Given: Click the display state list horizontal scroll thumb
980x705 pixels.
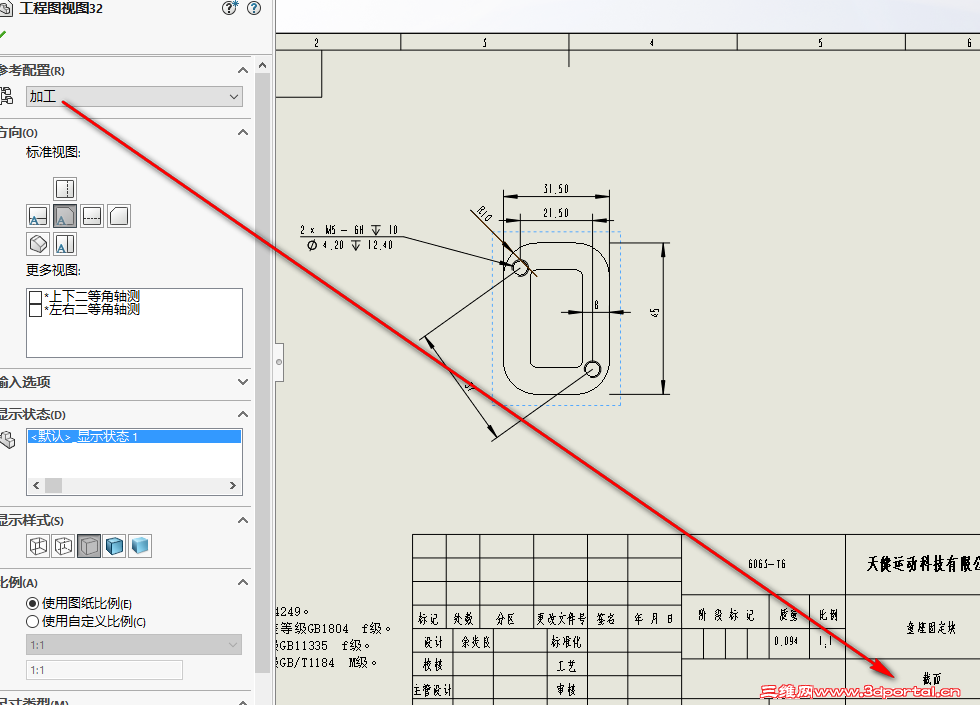Looking at the screenshot, I should (54, 486).
